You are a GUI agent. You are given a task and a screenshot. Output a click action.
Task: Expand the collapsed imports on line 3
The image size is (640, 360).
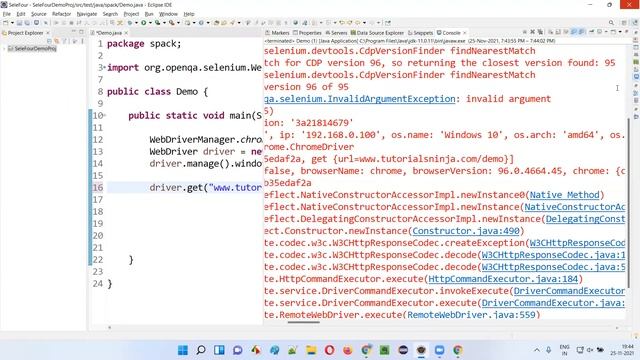tap(104, 67)
